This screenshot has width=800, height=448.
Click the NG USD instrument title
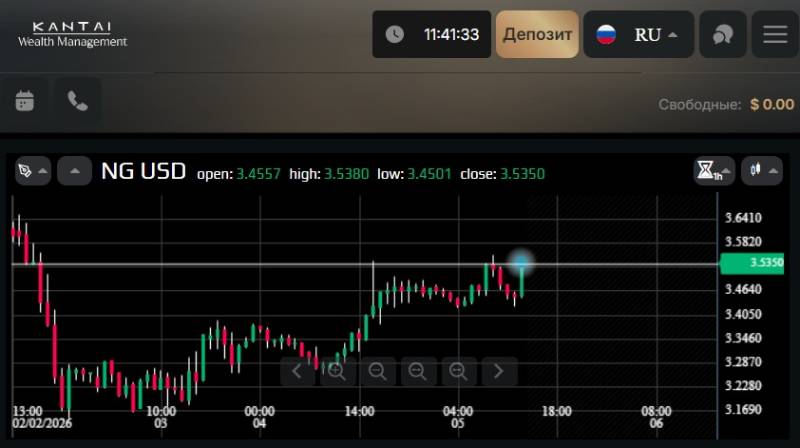pyautogui.click(x=143, y=171)
